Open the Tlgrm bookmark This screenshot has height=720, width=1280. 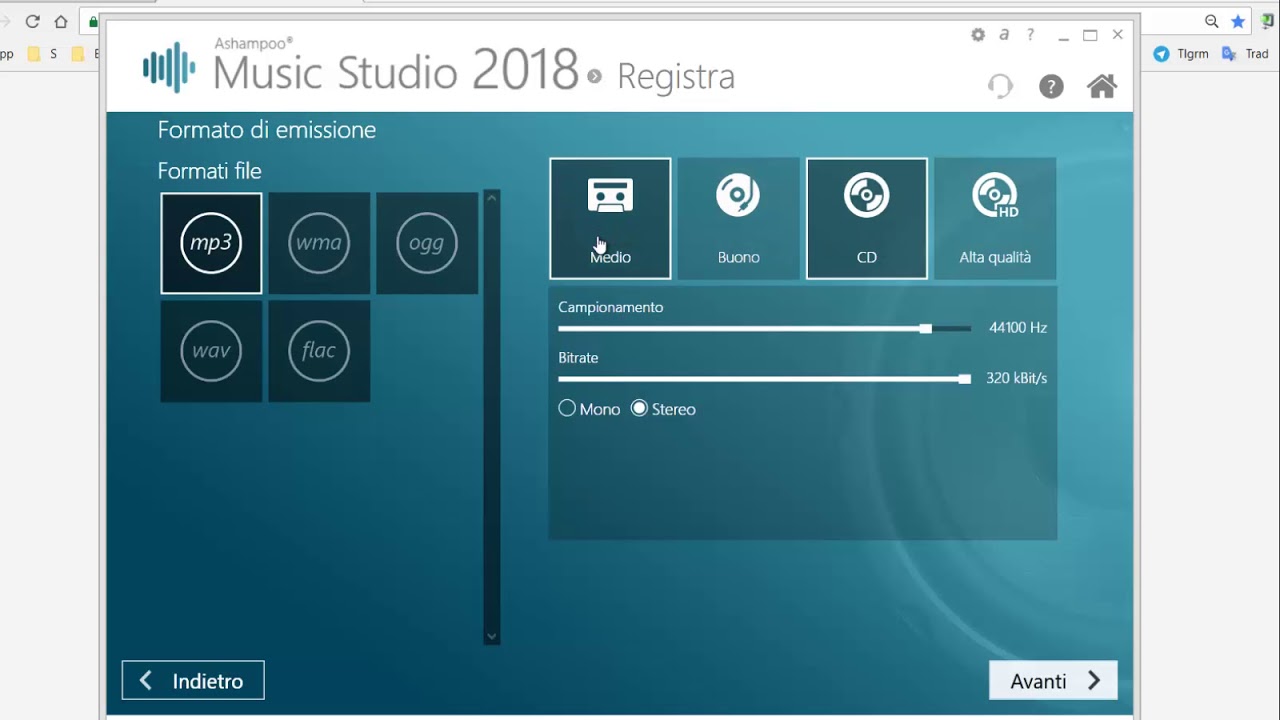tap(1181, 54)
